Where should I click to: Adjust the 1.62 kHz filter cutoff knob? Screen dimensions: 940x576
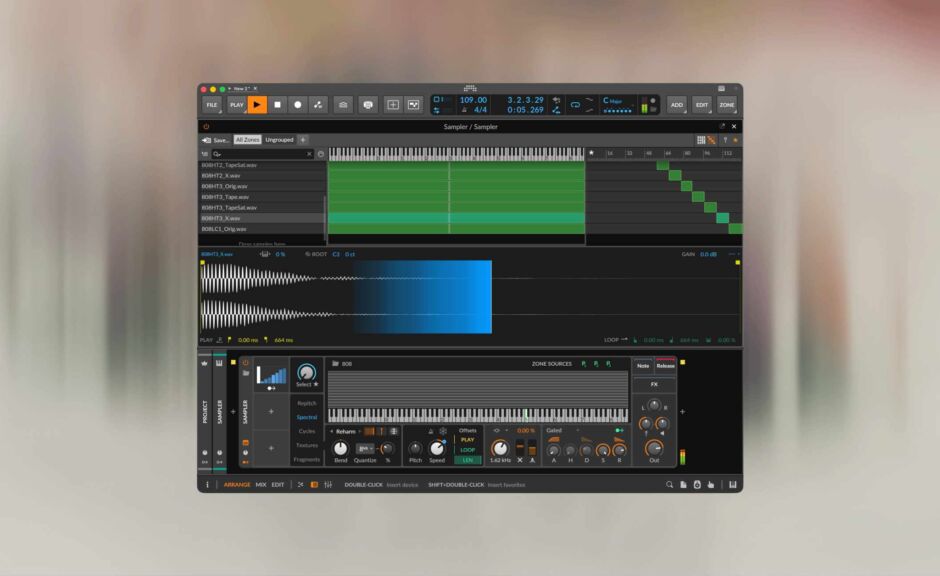pos(499,448)
